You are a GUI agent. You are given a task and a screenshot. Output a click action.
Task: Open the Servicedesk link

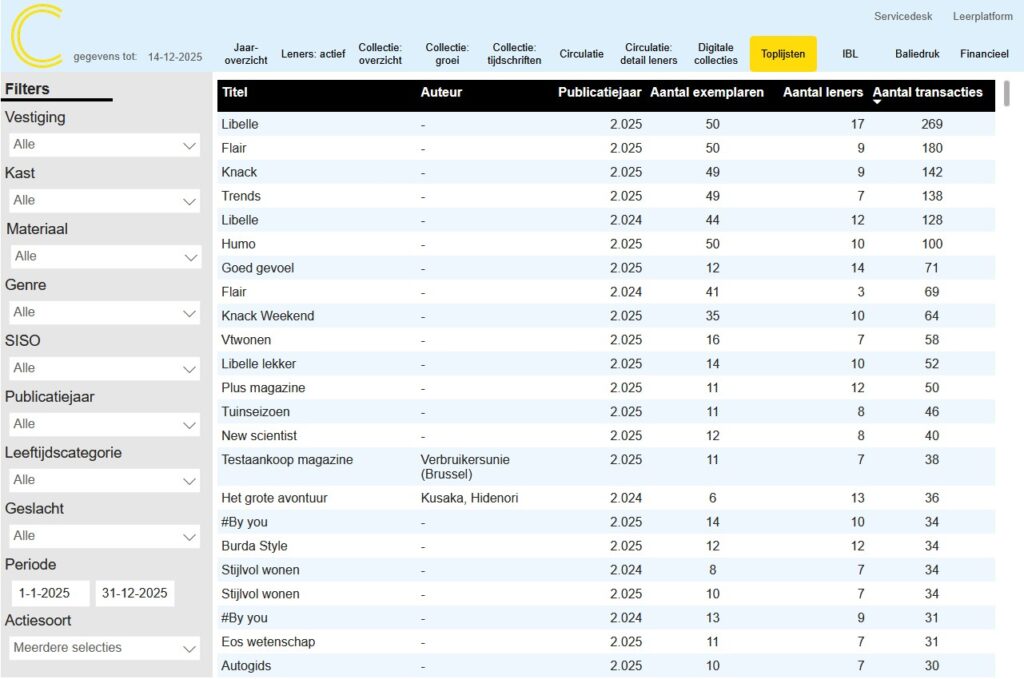(x=903, y=17)
